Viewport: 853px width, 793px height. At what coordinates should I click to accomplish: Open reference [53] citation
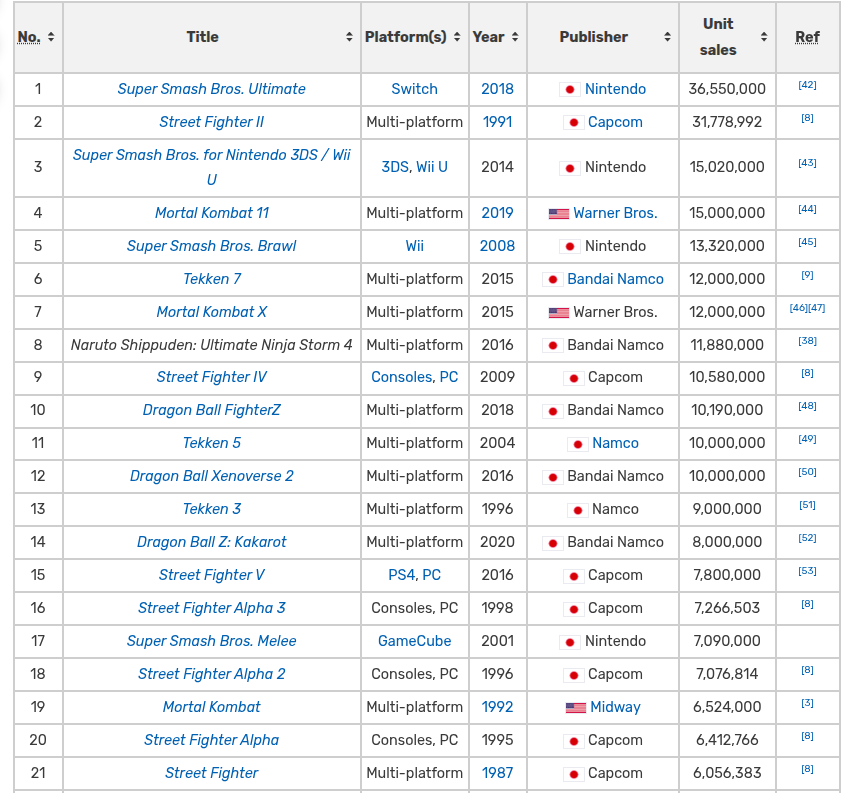click(x=807, y=571)
